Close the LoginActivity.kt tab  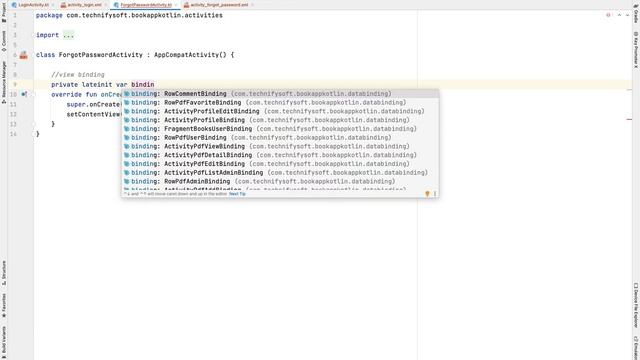point(53,5)
